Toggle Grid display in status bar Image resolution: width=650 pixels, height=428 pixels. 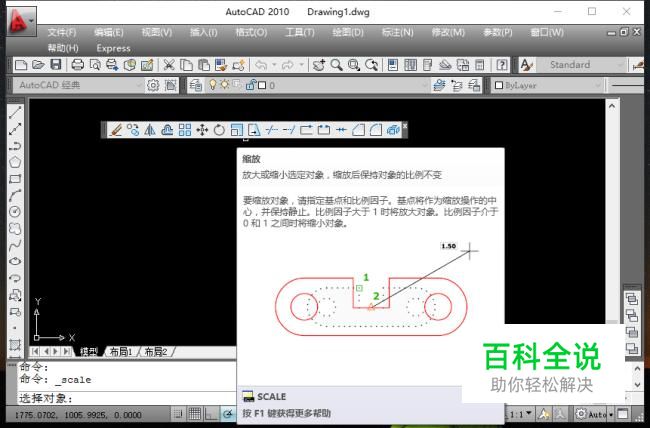[194, 413]
